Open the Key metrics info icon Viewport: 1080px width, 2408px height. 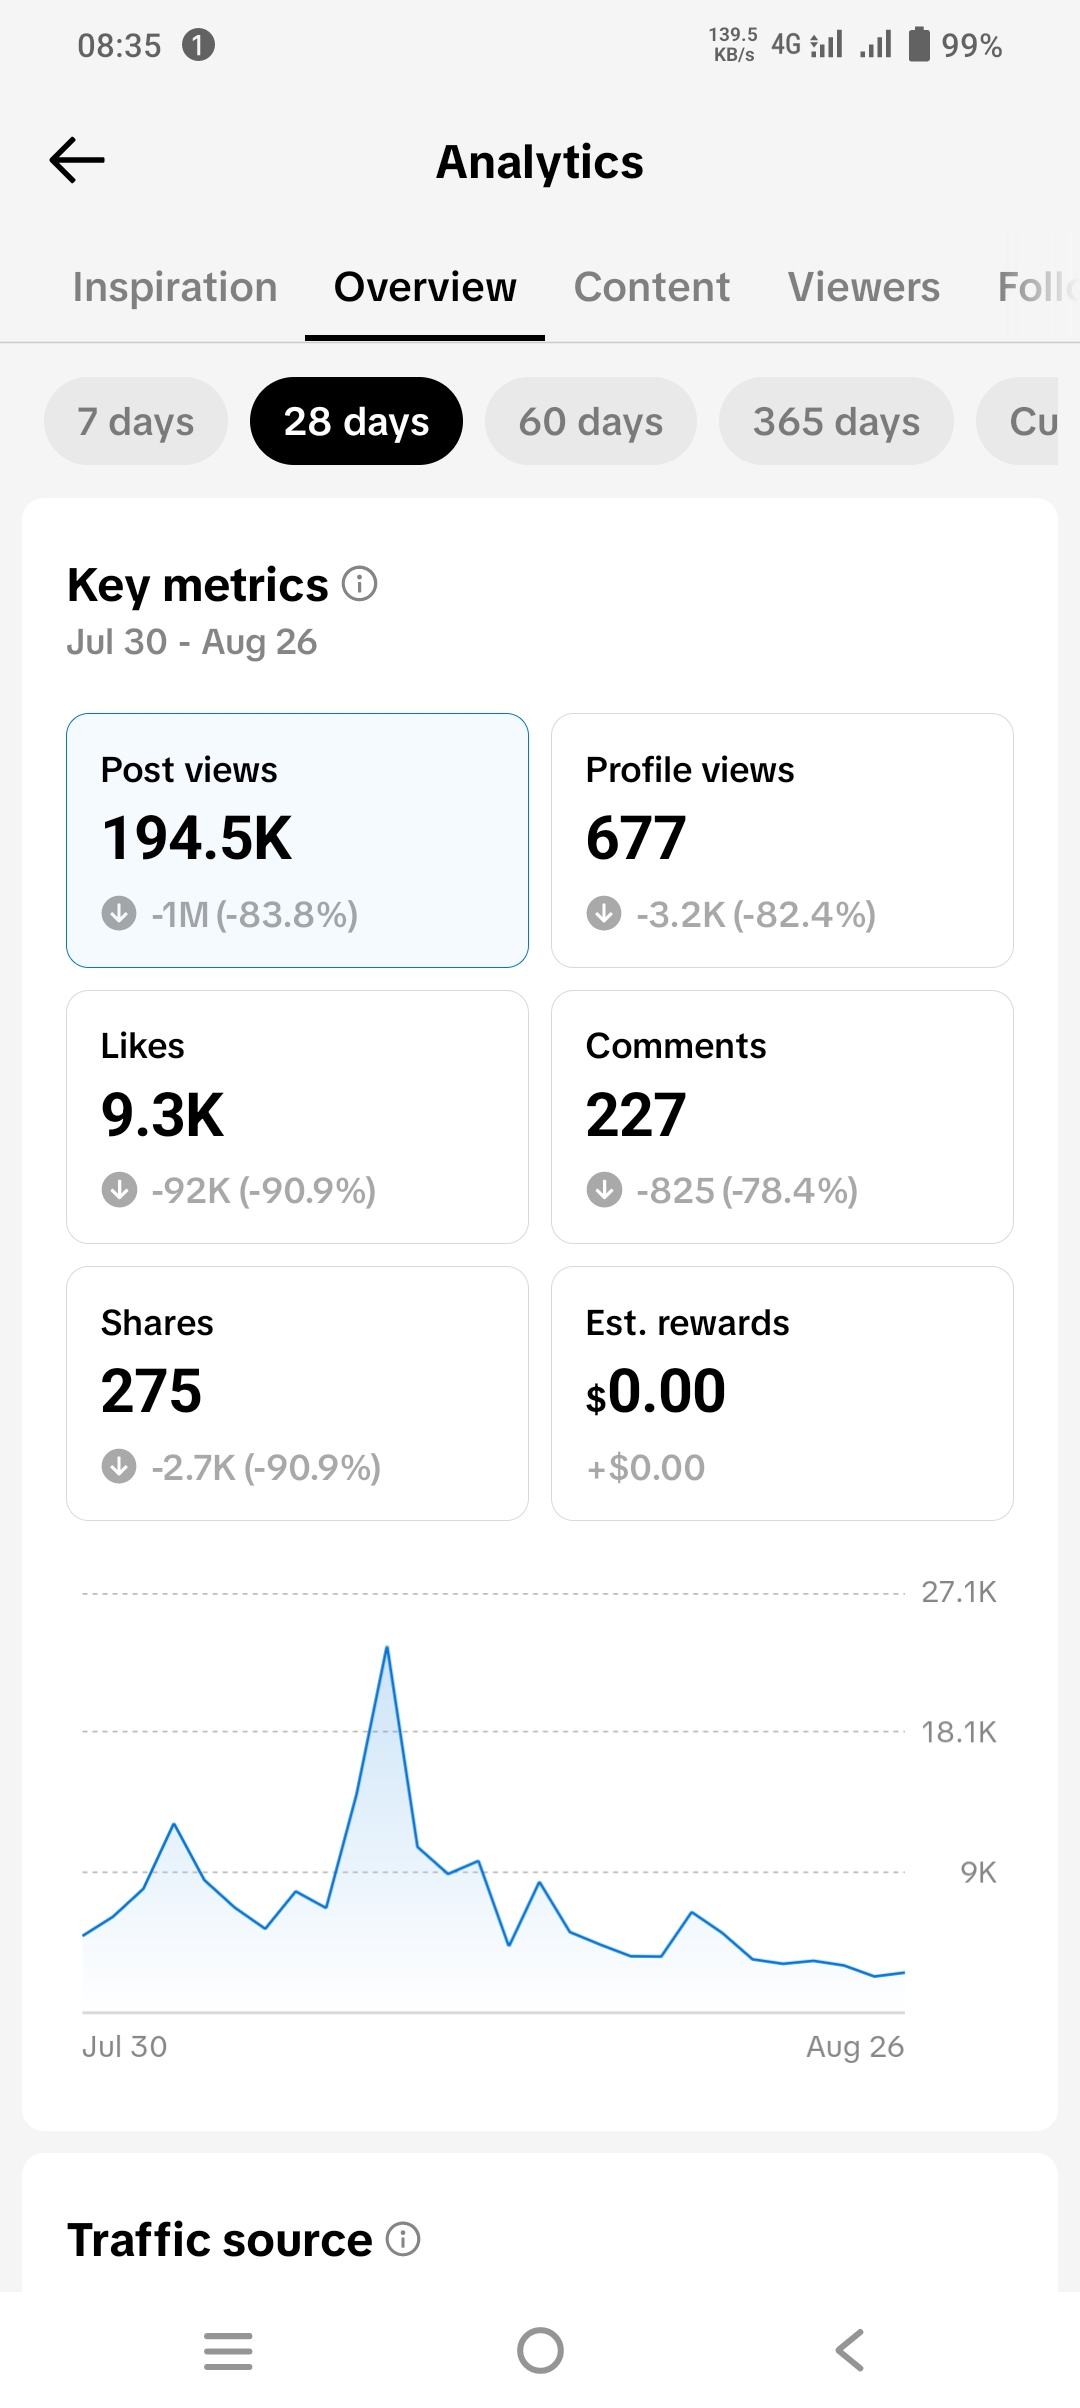click(x=360, y=583)
